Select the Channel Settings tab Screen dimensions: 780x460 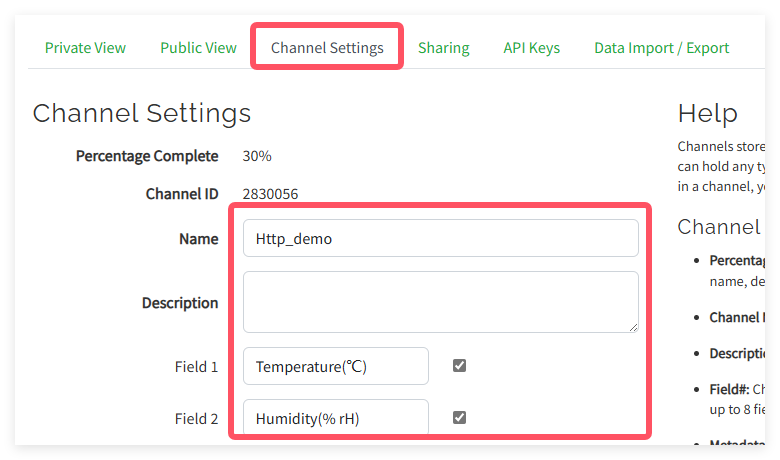click(327, 48)
